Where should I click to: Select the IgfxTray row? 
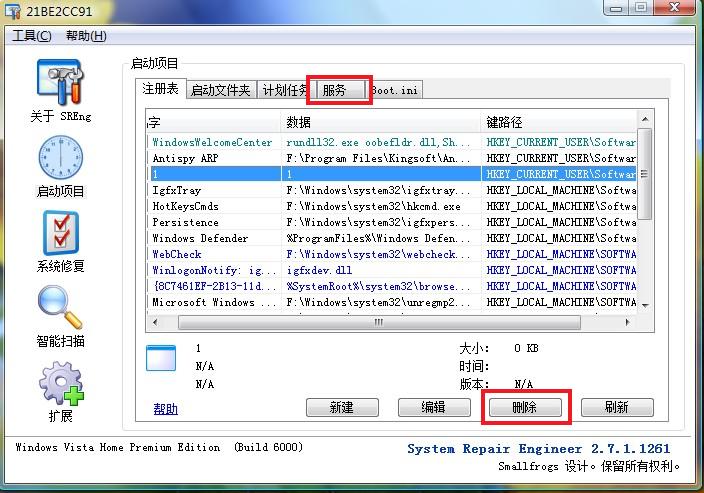(x=392, y=190)
